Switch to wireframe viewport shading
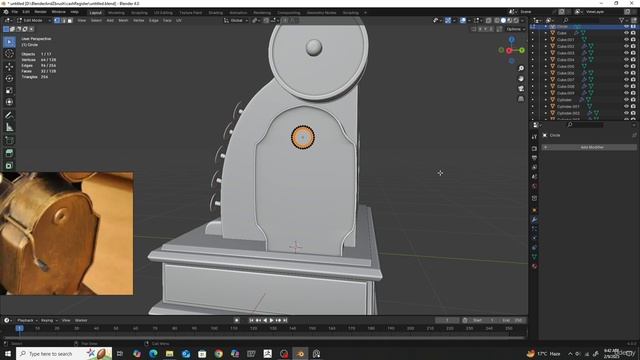This screenshot has width=640, height=360. click(x=497, y=20)
